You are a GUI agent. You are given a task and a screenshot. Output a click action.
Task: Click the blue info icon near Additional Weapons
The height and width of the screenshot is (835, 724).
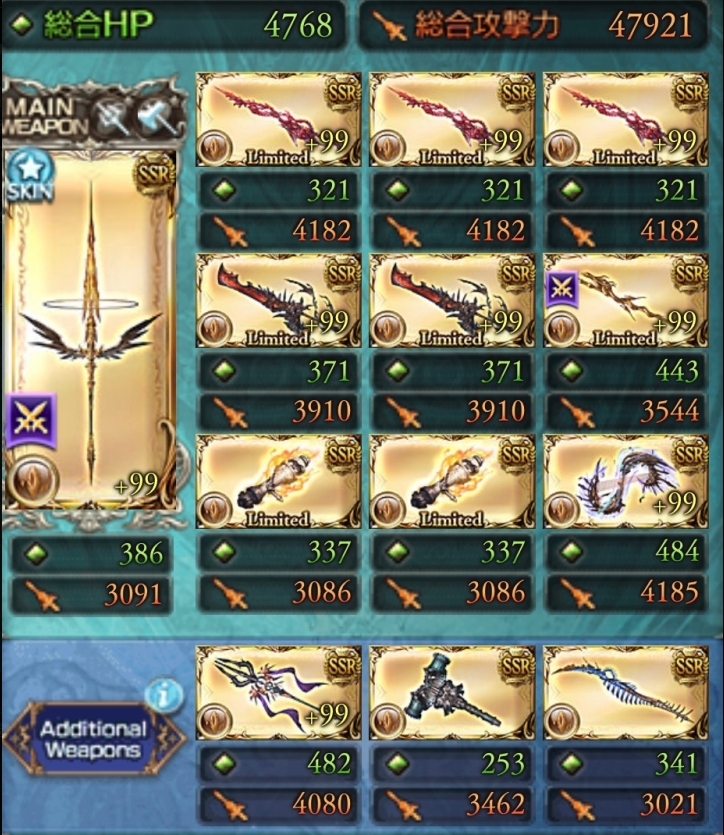point(164,694)
